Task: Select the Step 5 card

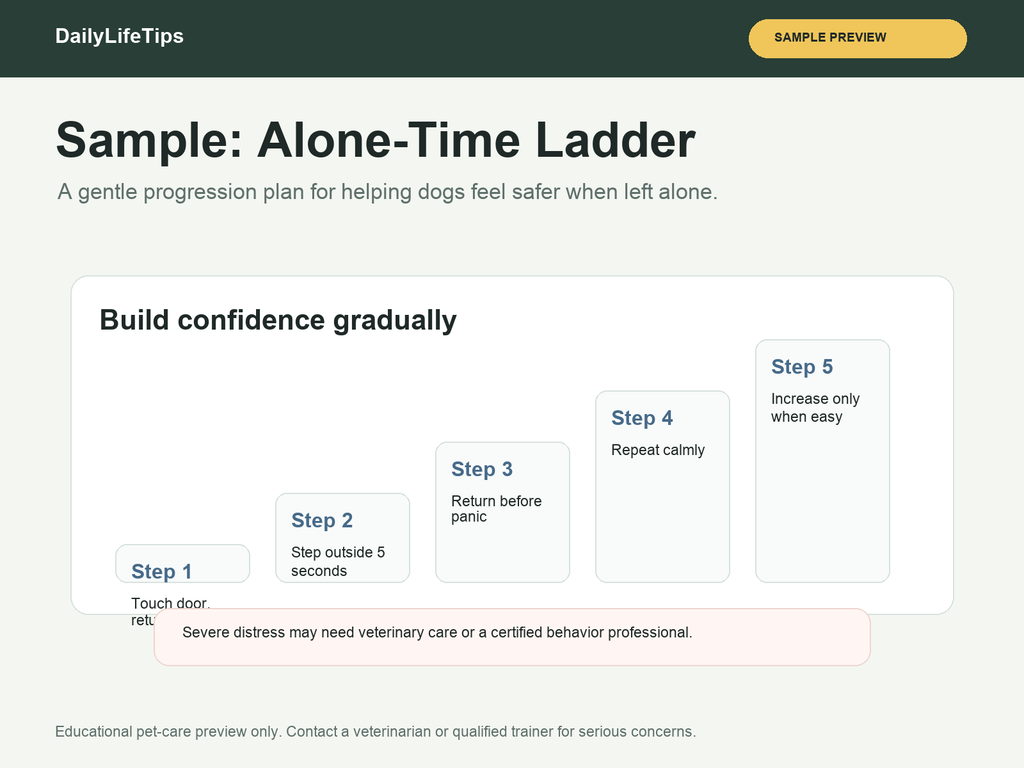Action: (823, 461)
